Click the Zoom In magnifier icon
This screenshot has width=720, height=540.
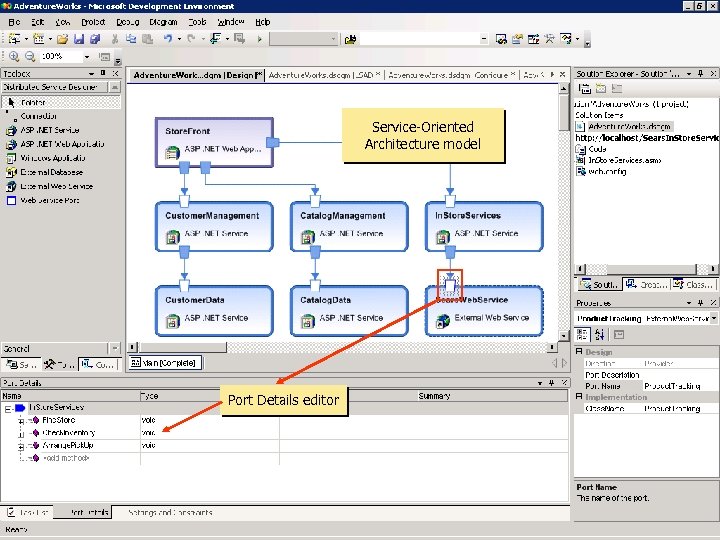coord(12,57)
